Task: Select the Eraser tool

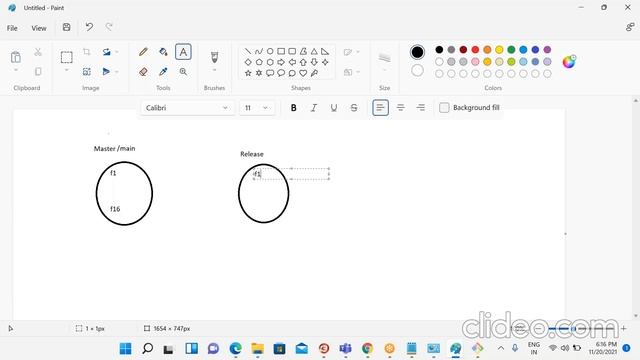Action: point(143,72)
